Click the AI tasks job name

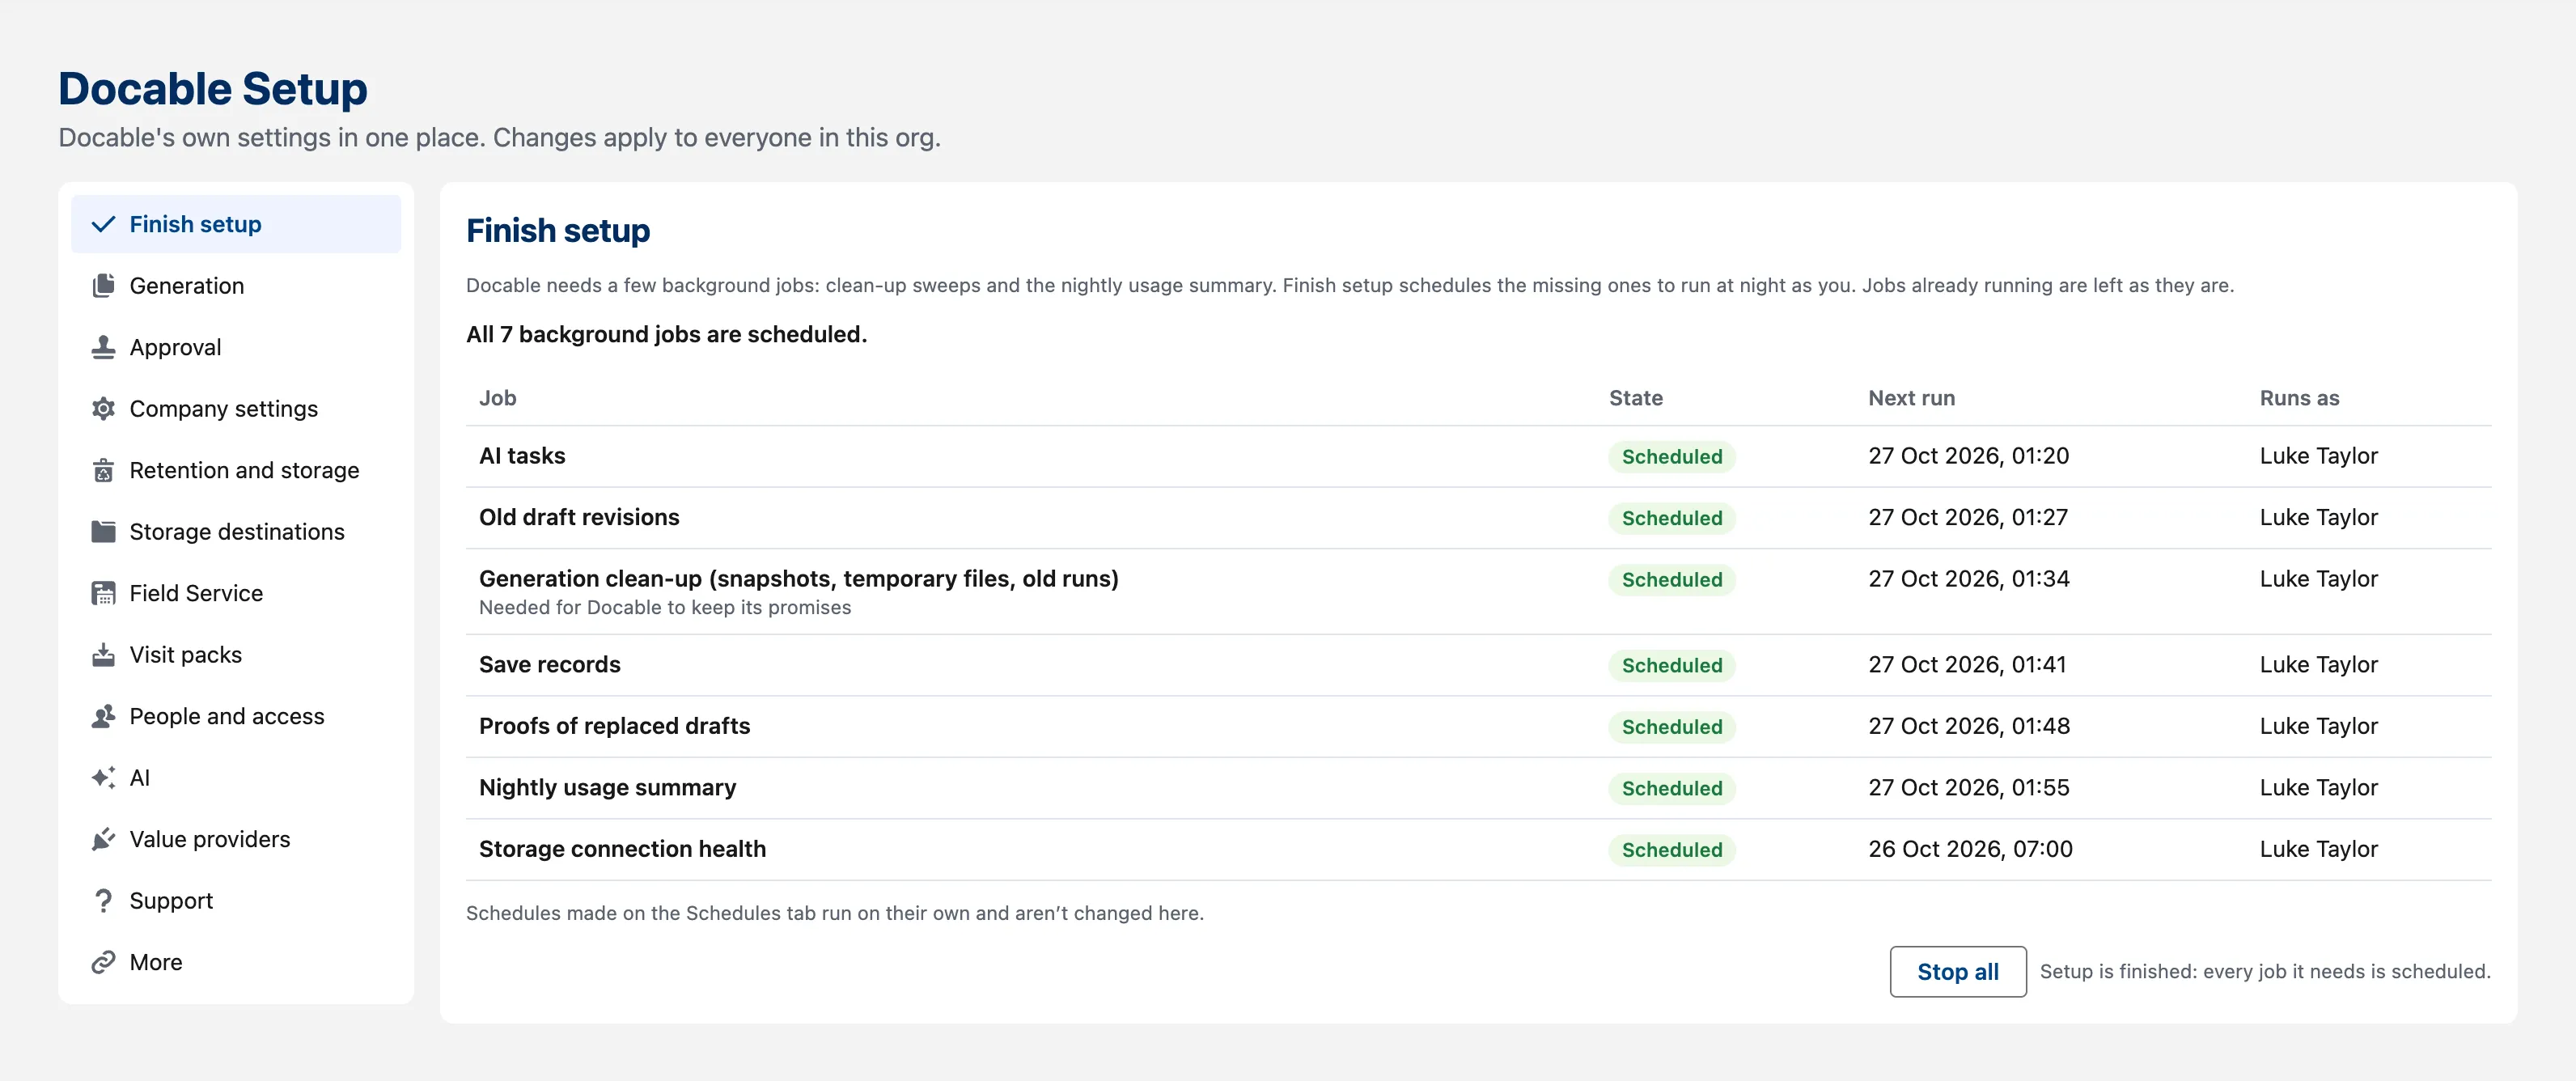point(522,456)
